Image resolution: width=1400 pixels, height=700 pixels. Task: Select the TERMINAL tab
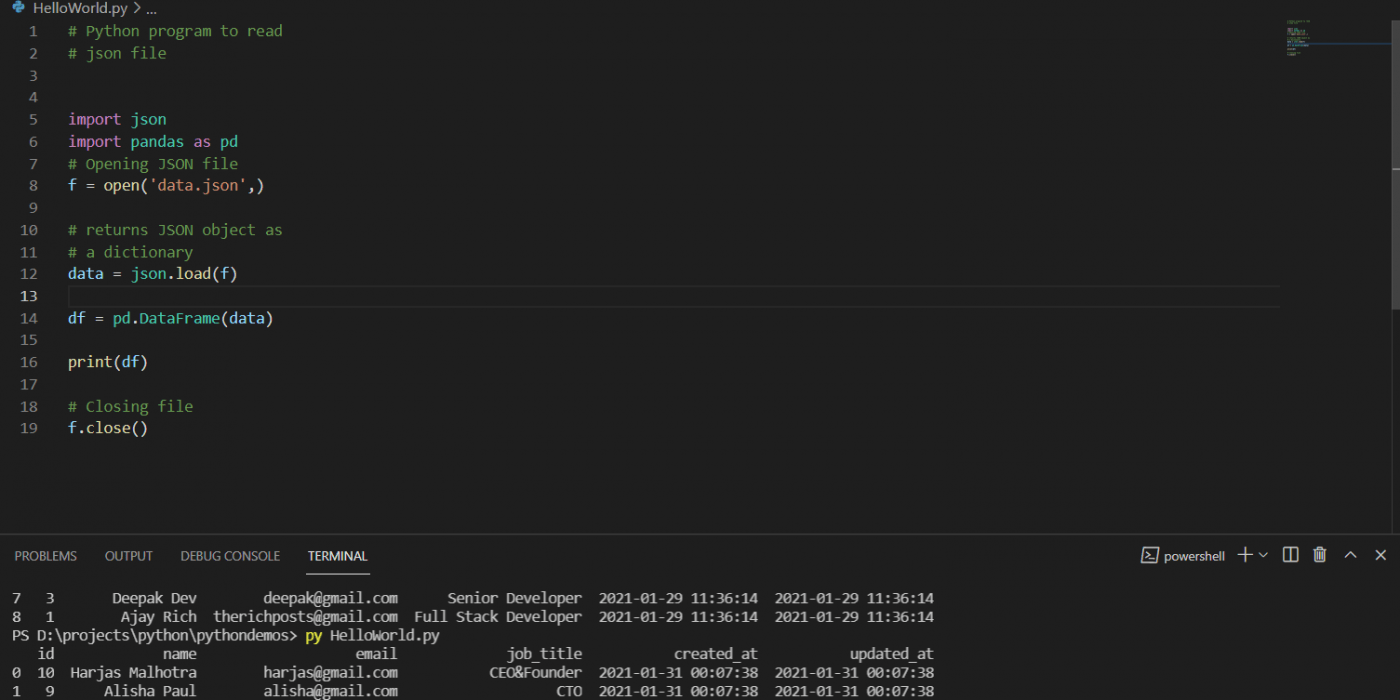tap(337, 555)
